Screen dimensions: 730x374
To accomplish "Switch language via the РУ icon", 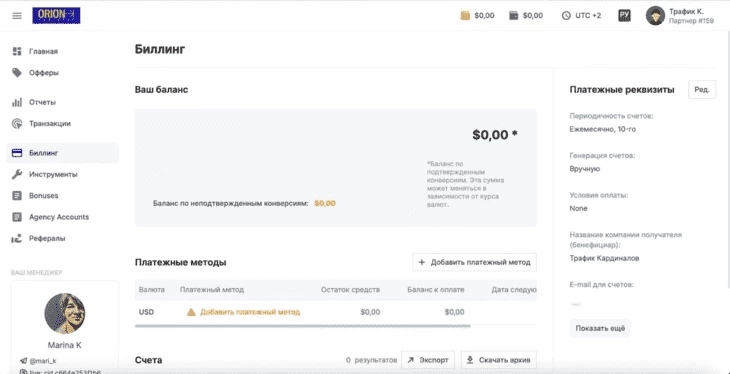I will (x=624, y=15).
